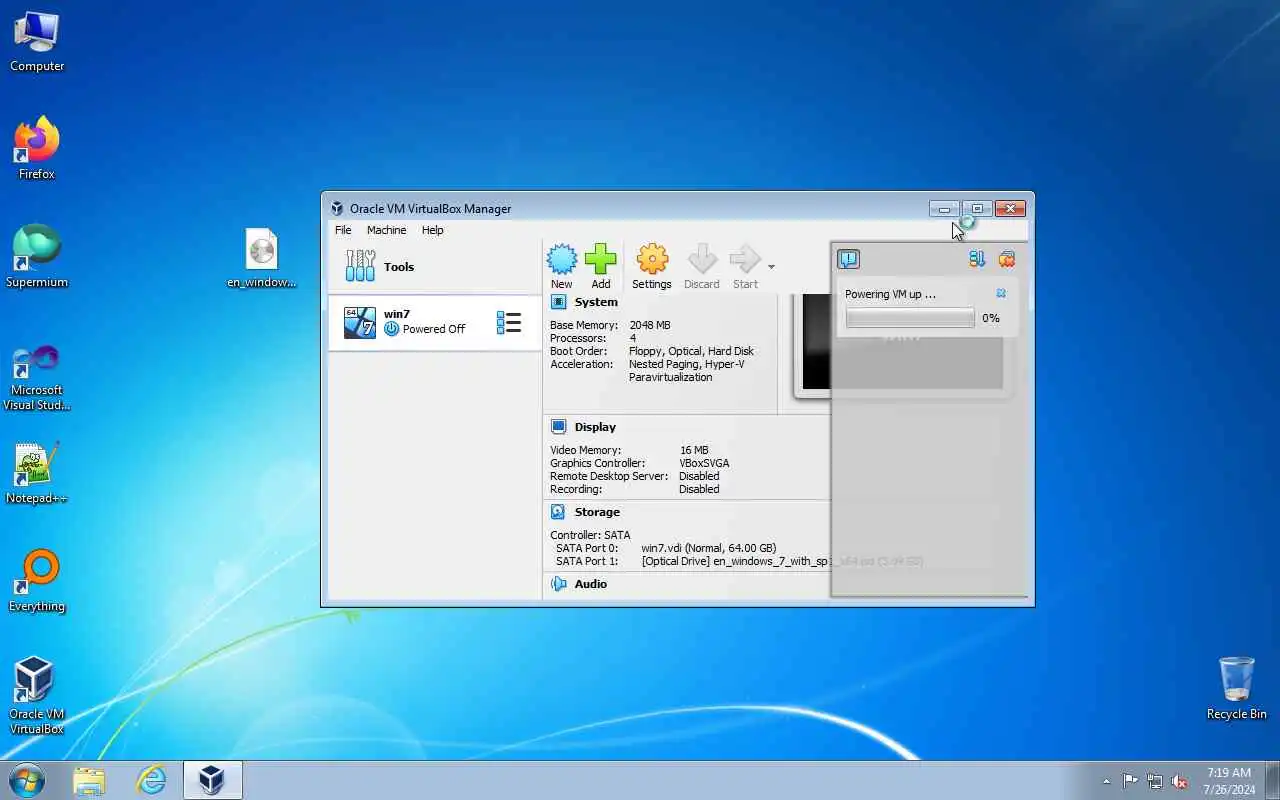Open the Help menu
The image size is (1280, 800).
pyautogui.click(x=432, y=230)
